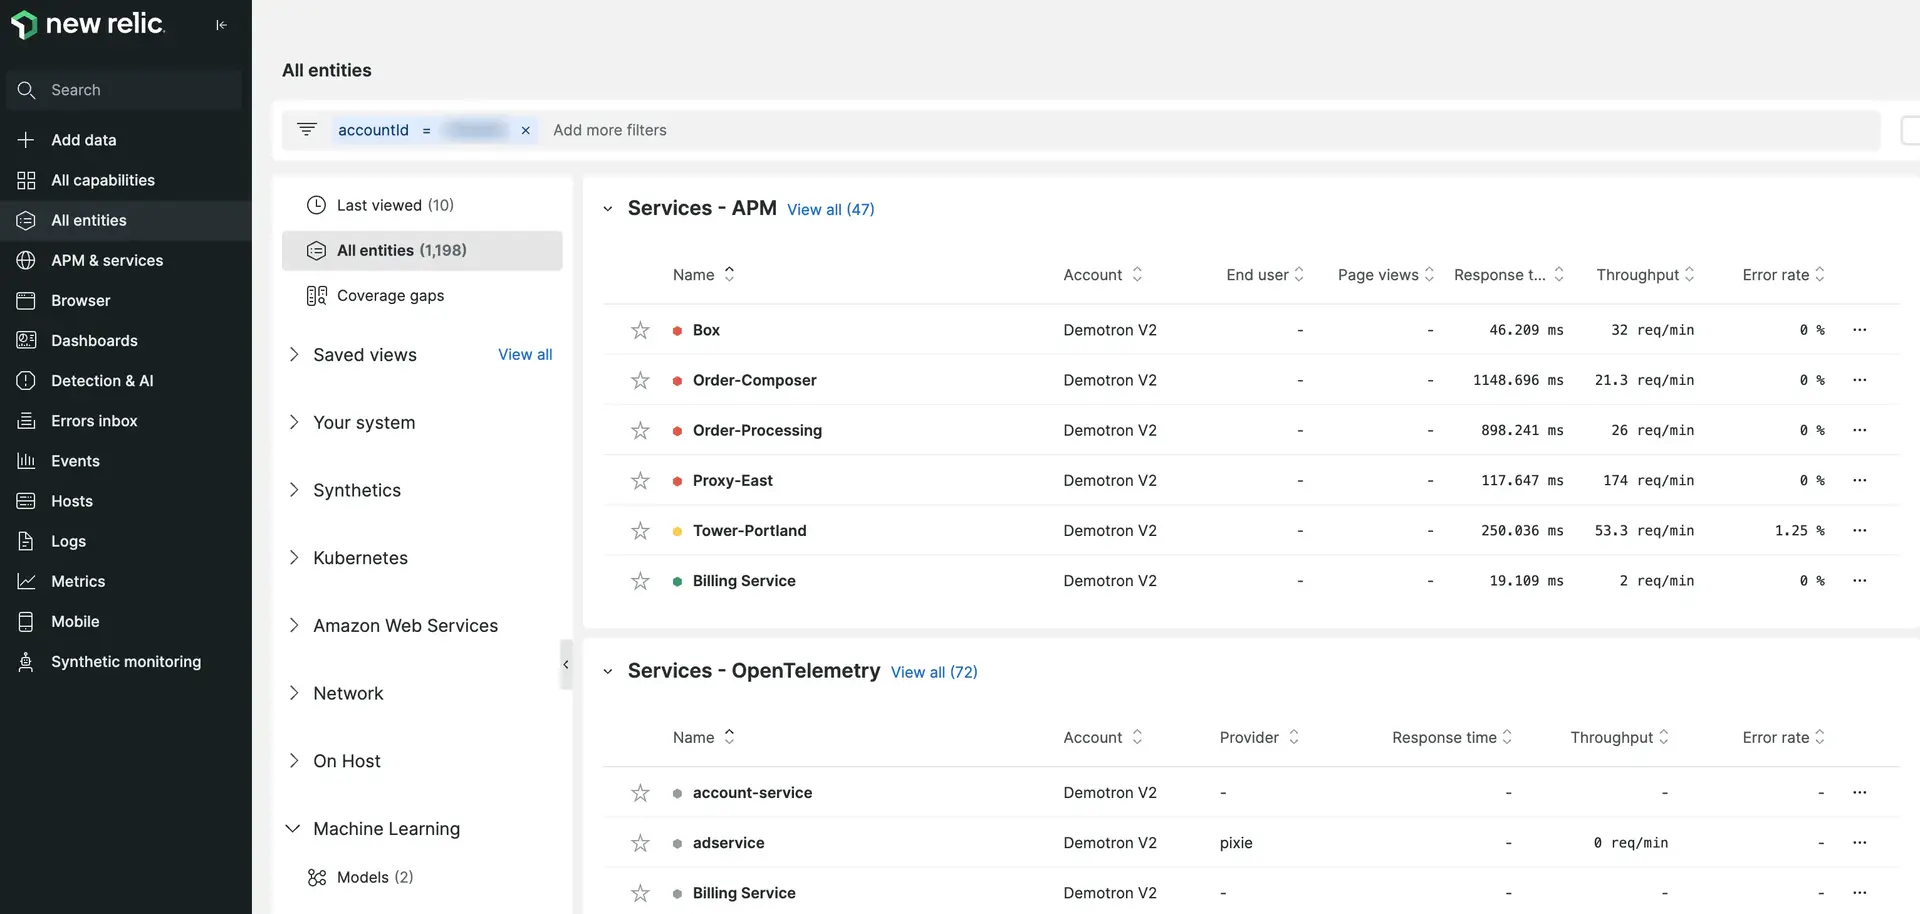
Task: Star the Tower-Portland service
Action: (640, 531)
